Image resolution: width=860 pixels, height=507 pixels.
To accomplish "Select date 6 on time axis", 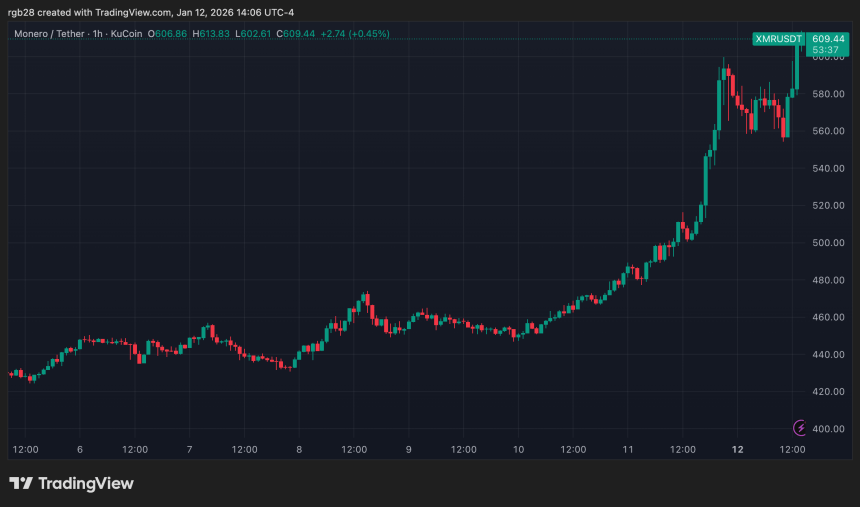I will (79, 449).
